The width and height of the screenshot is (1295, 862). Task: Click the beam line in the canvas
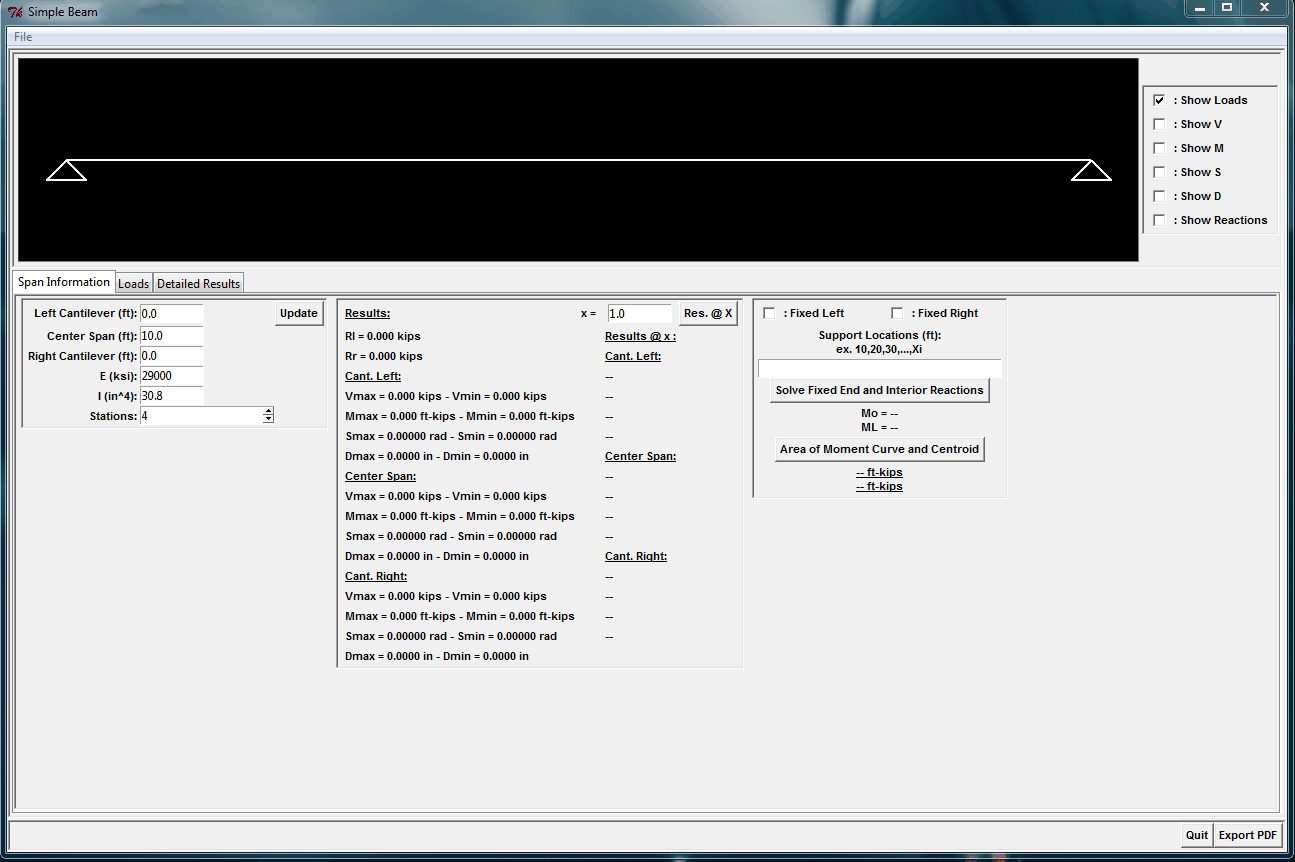[578, 160]
